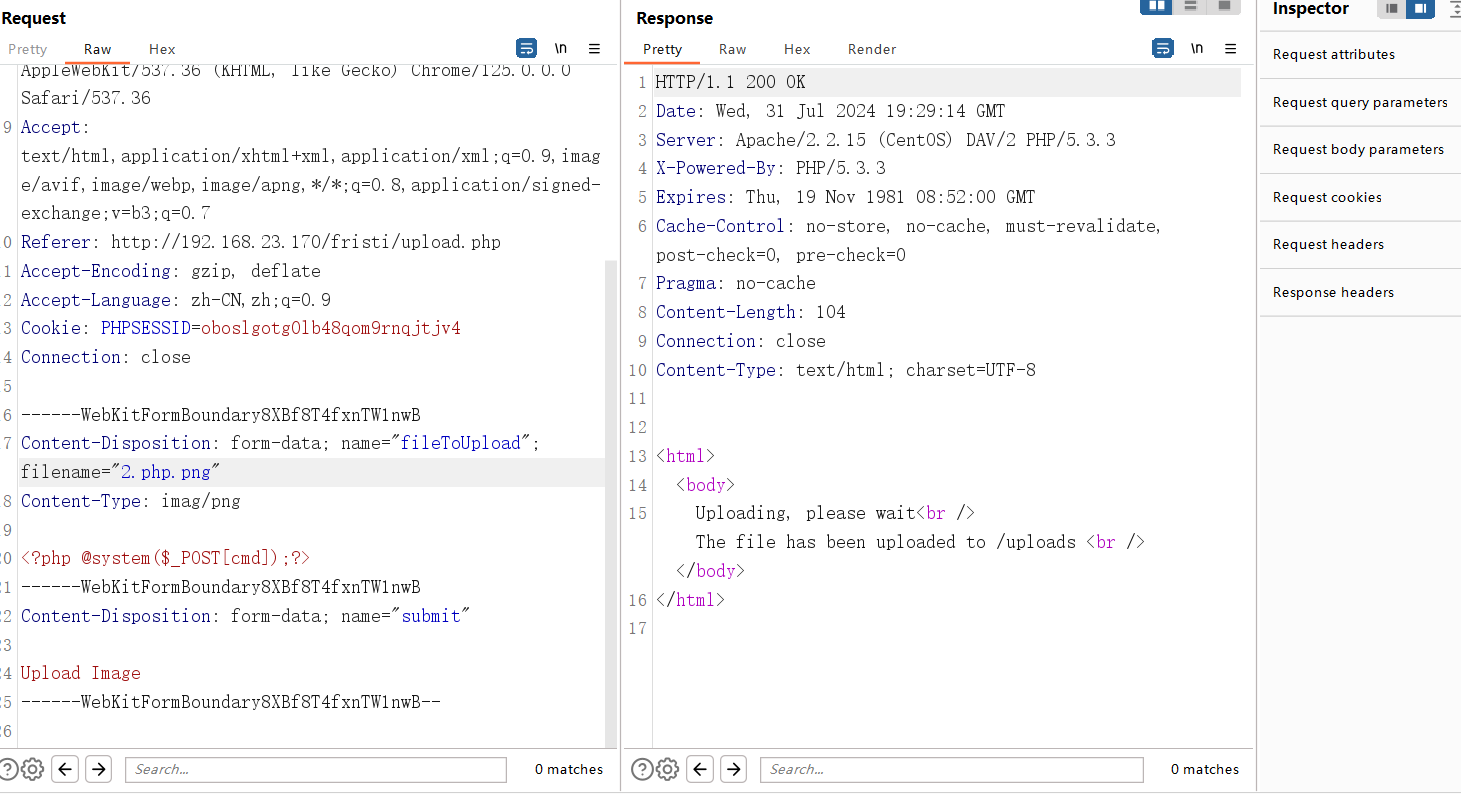Toggle non-printable \n characters in Request panel

click(561, 48)
